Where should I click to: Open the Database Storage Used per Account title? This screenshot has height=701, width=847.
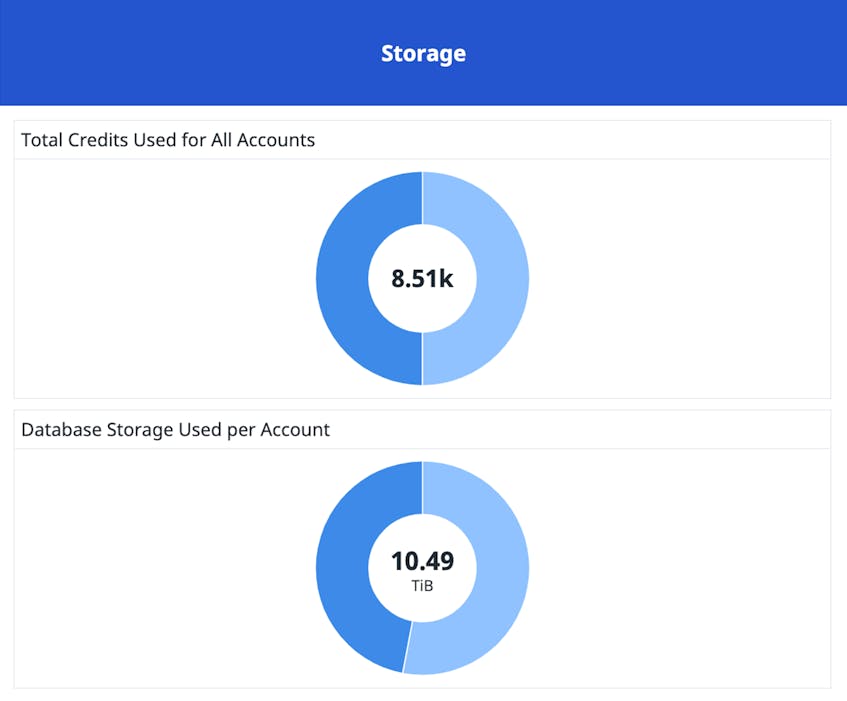(176, 430)
